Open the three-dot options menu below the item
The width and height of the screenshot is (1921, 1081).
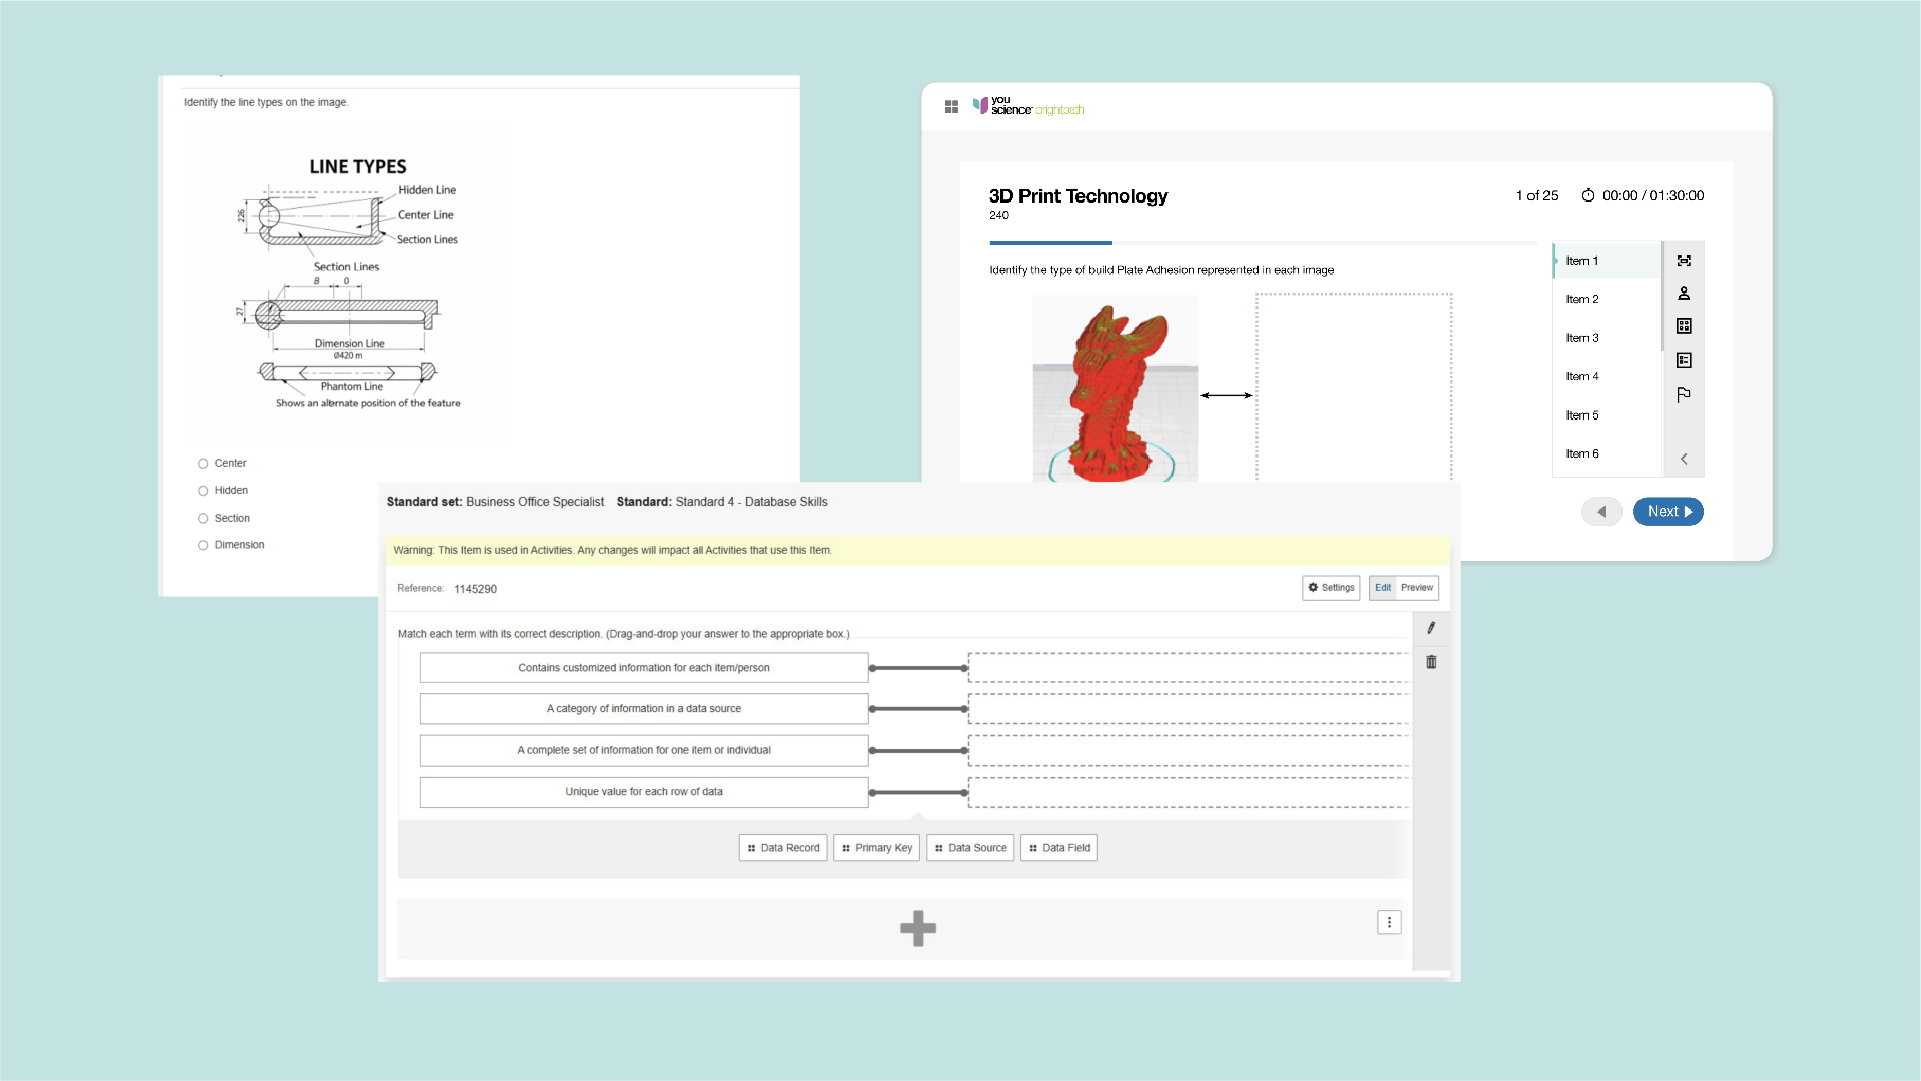pos(1389,922)
